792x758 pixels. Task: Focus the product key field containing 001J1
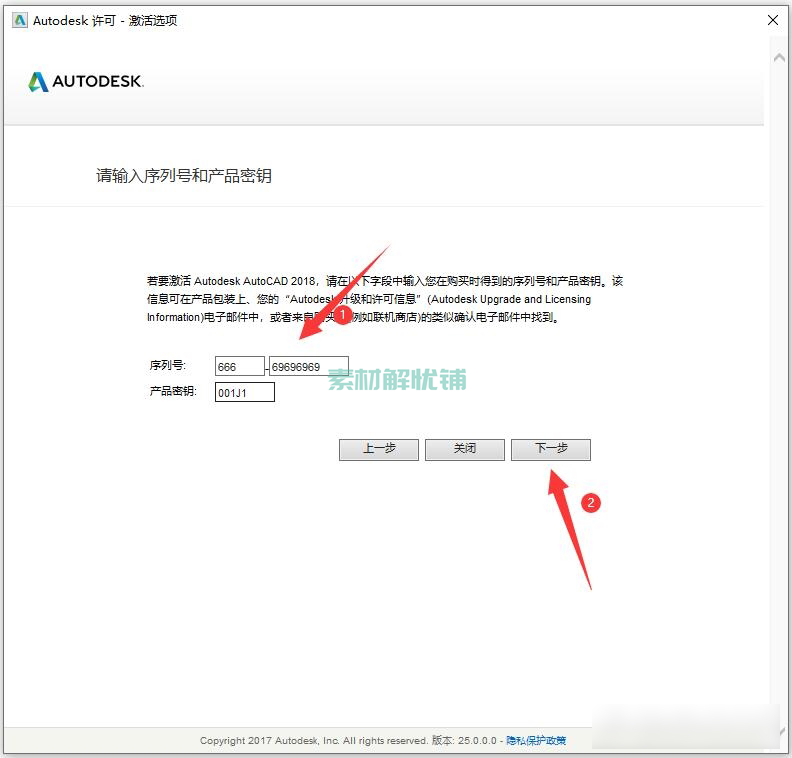245,392
